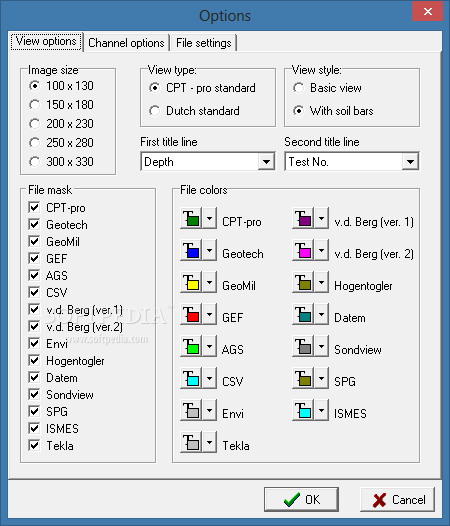Screen dimensions: 450x526
Task: Expand the First title line combo box
Action: pos(266,162)
